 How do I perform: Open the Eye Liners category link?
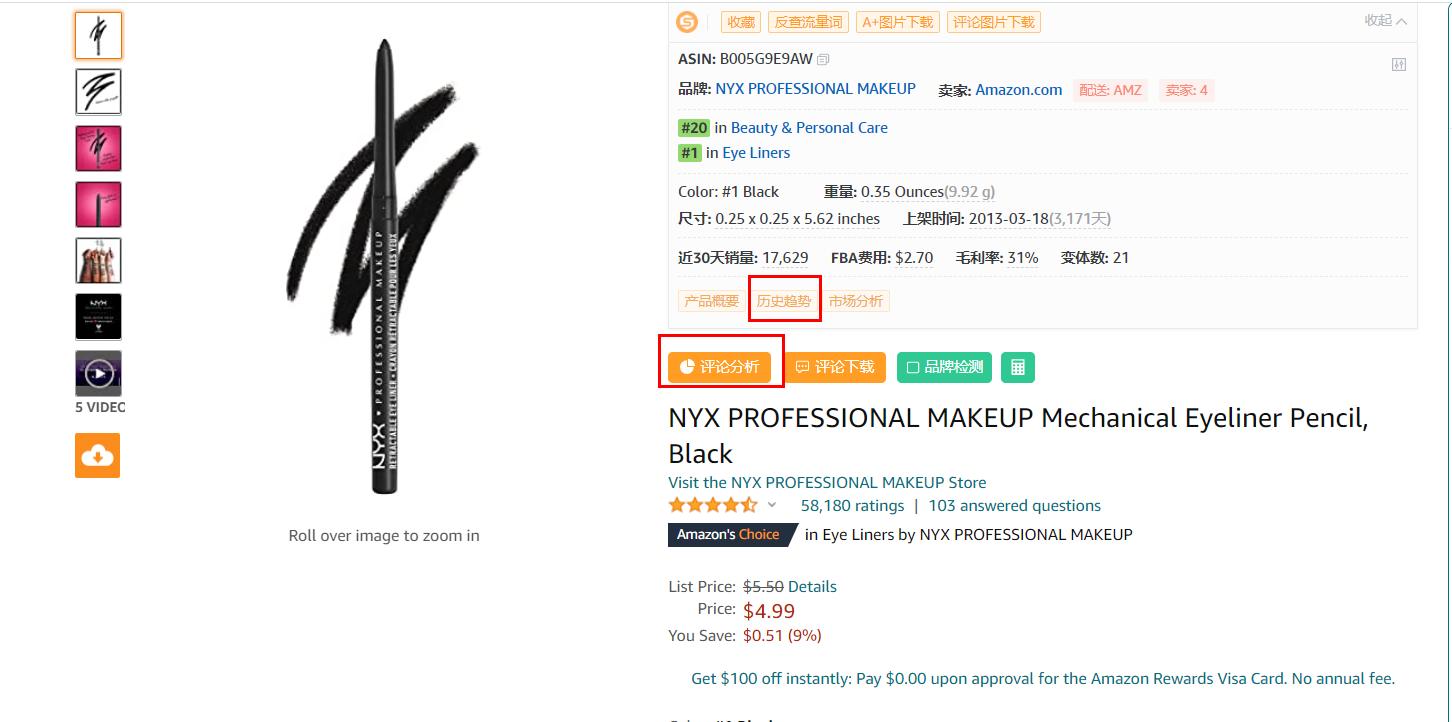[756, 153]
